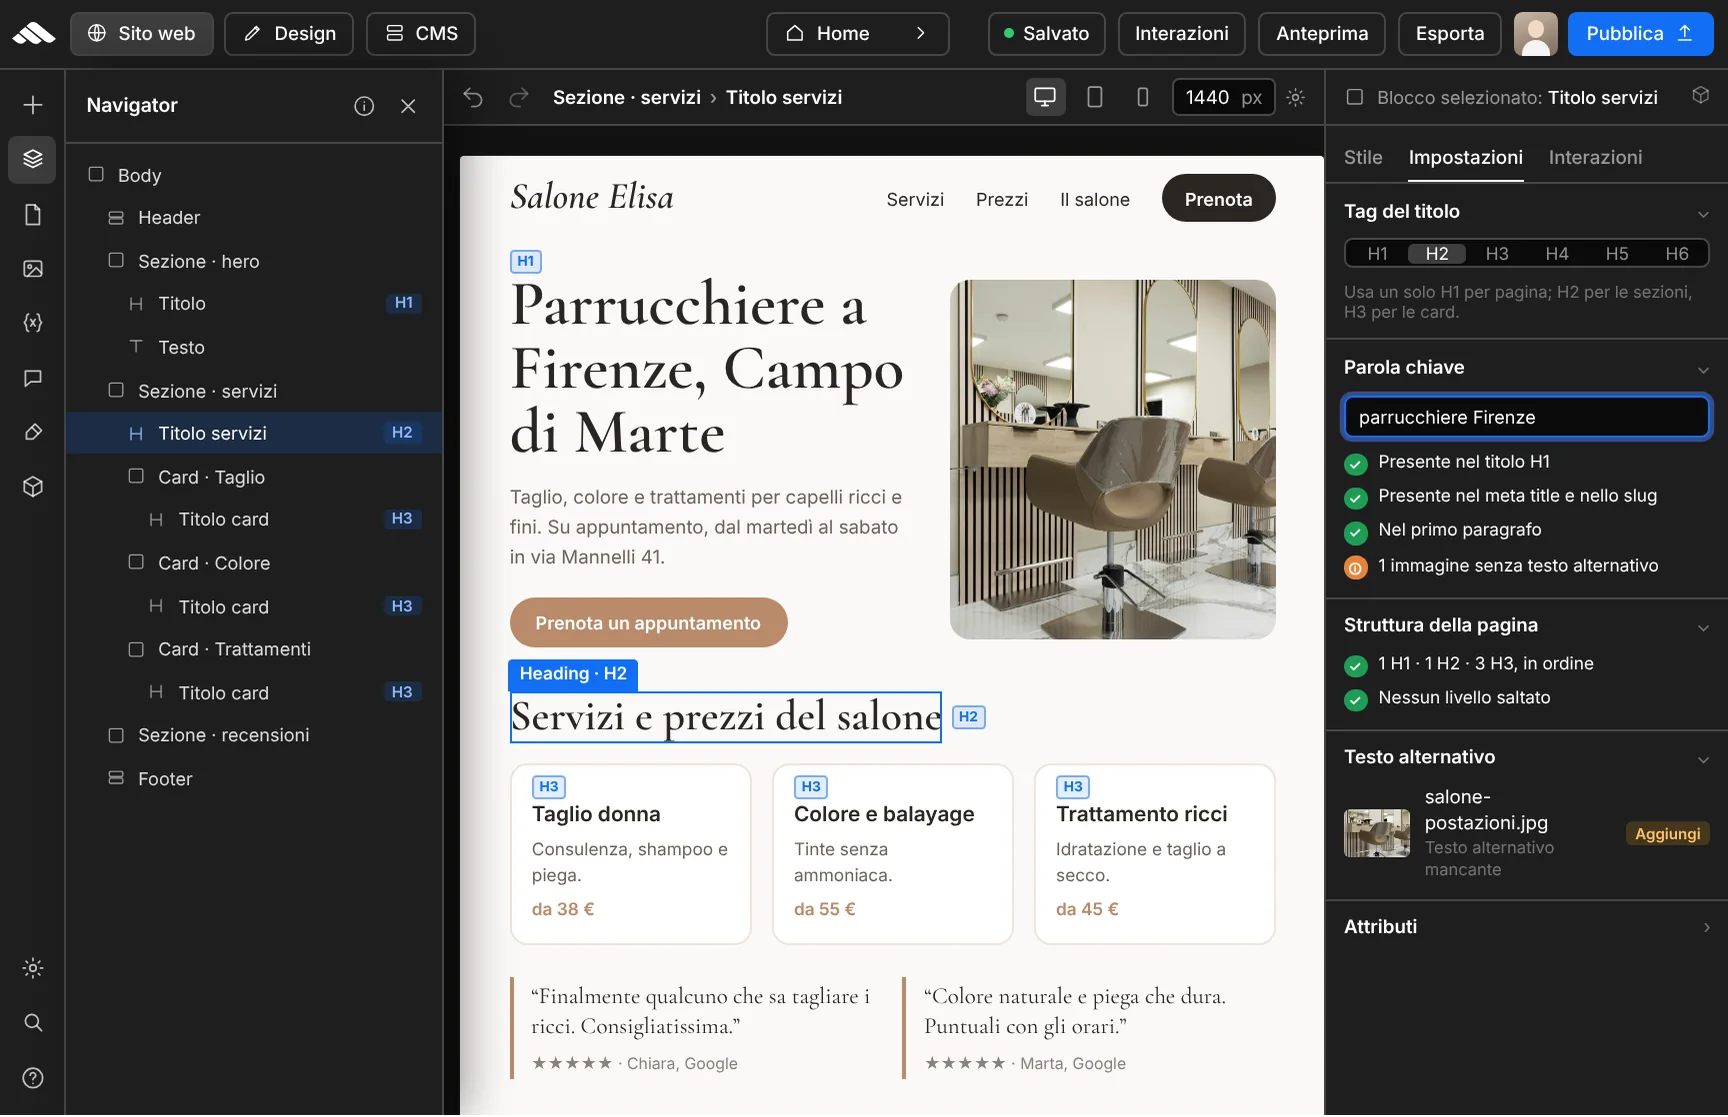Click the undo arrow

pos(473,97)
